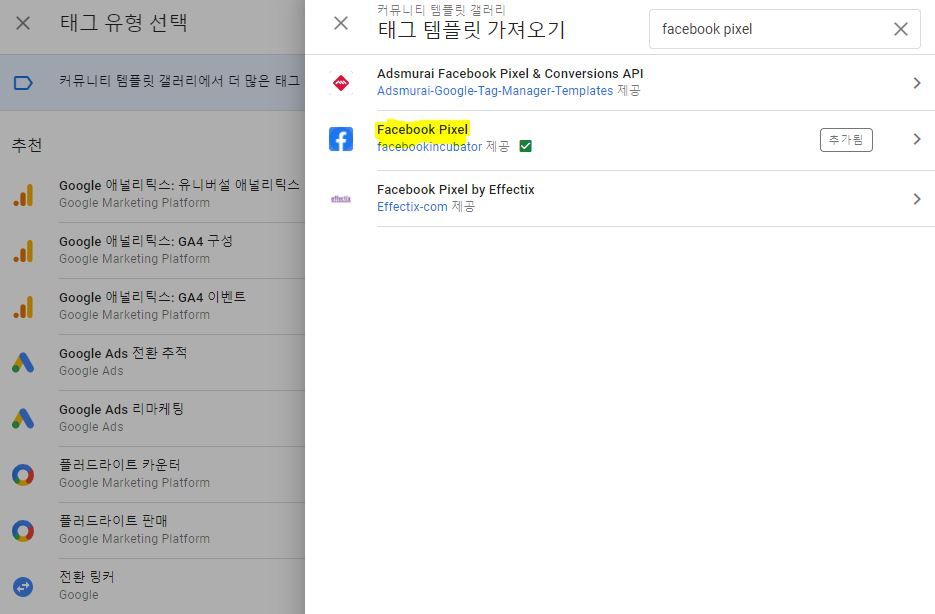
Task: Click GA4 구성 analytics bar chart icon
Action: tap(23, 251)
